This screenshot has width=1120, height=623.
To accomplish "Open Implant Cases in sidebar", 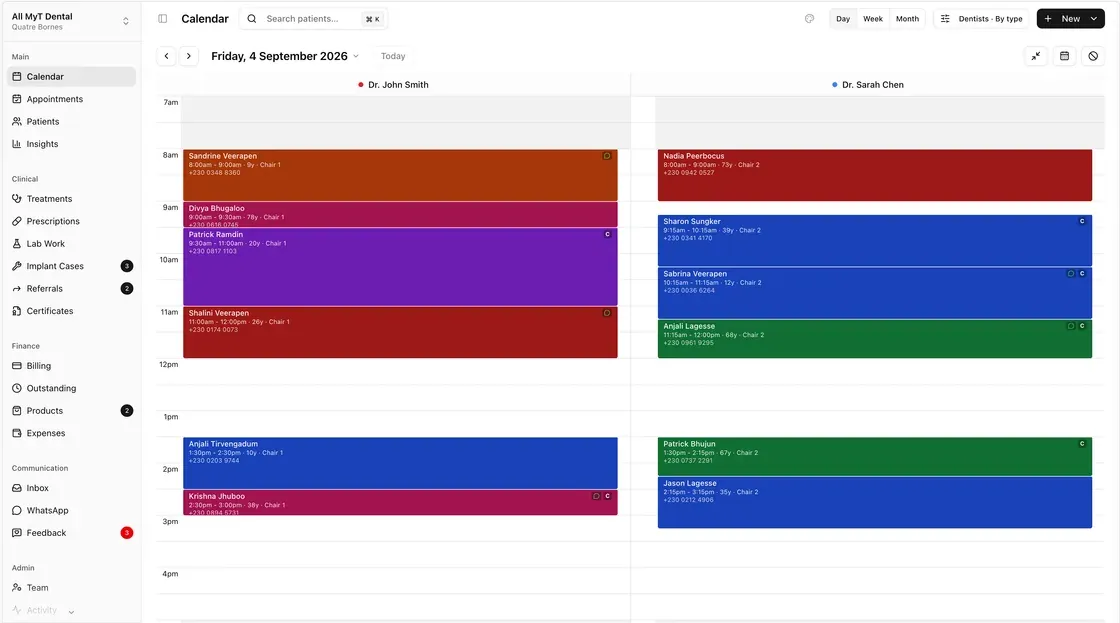I will coord(71,266).
